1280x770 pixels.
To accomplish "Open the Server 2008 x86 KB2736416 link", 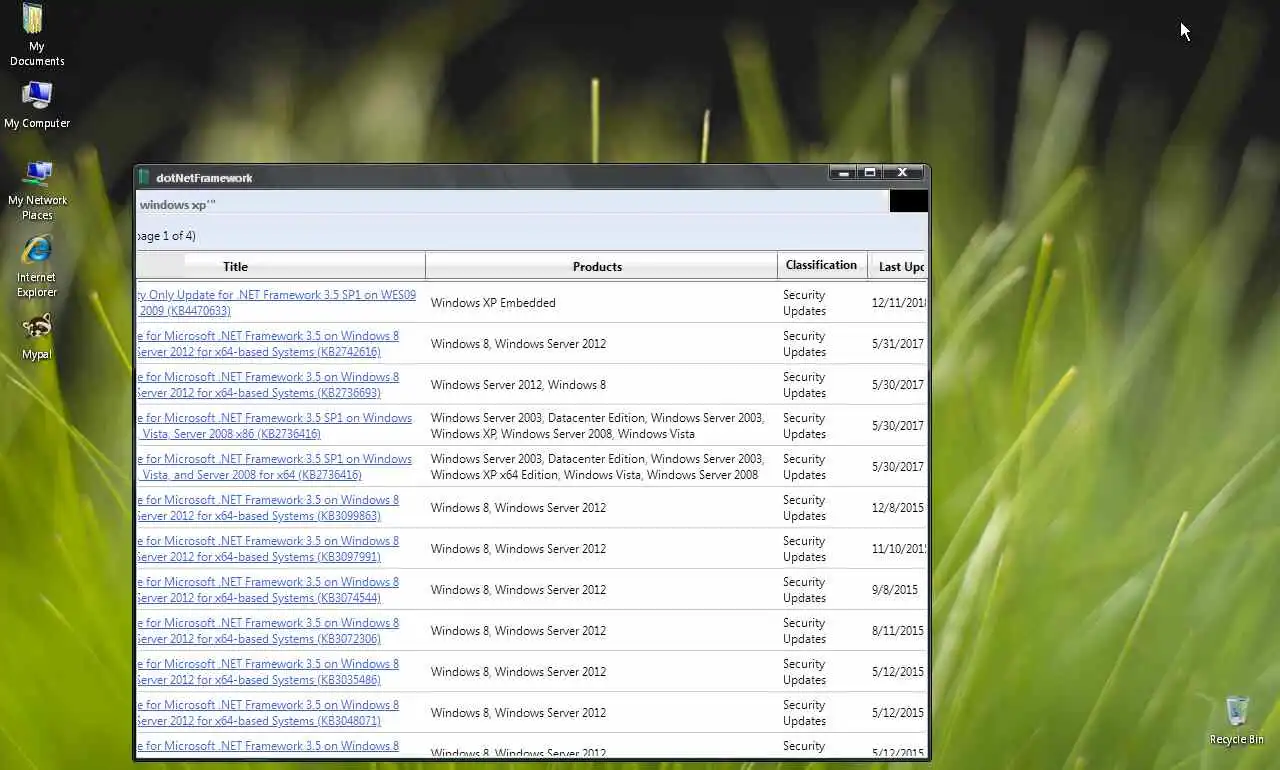I will 274,426.
